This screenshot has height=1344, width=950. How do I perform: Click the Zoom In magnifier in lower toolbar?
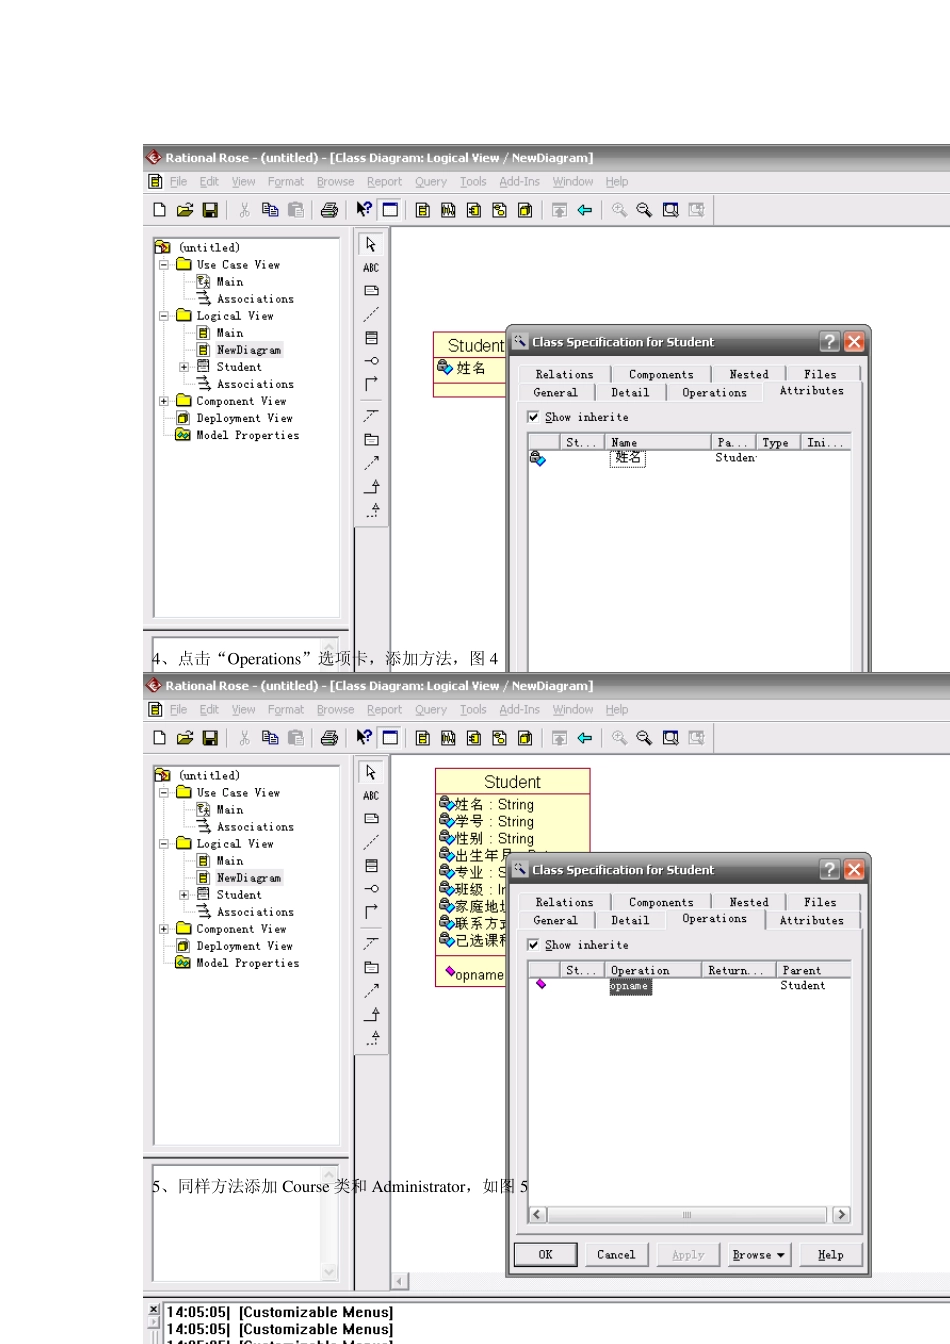619,738
